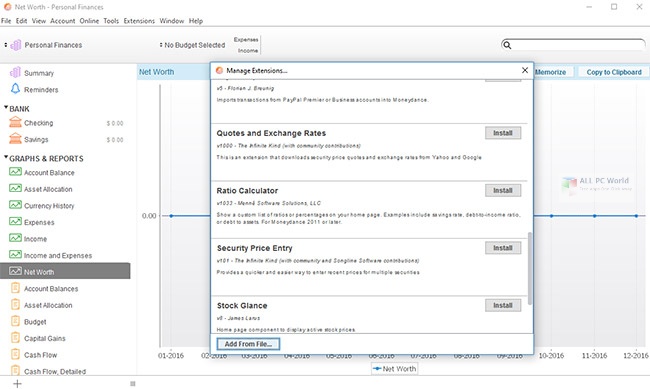Image resolution: width=650 pixels, height=389 pixels.
Task: Install the Stock Glance extension
Action: [x=503, y=305]
